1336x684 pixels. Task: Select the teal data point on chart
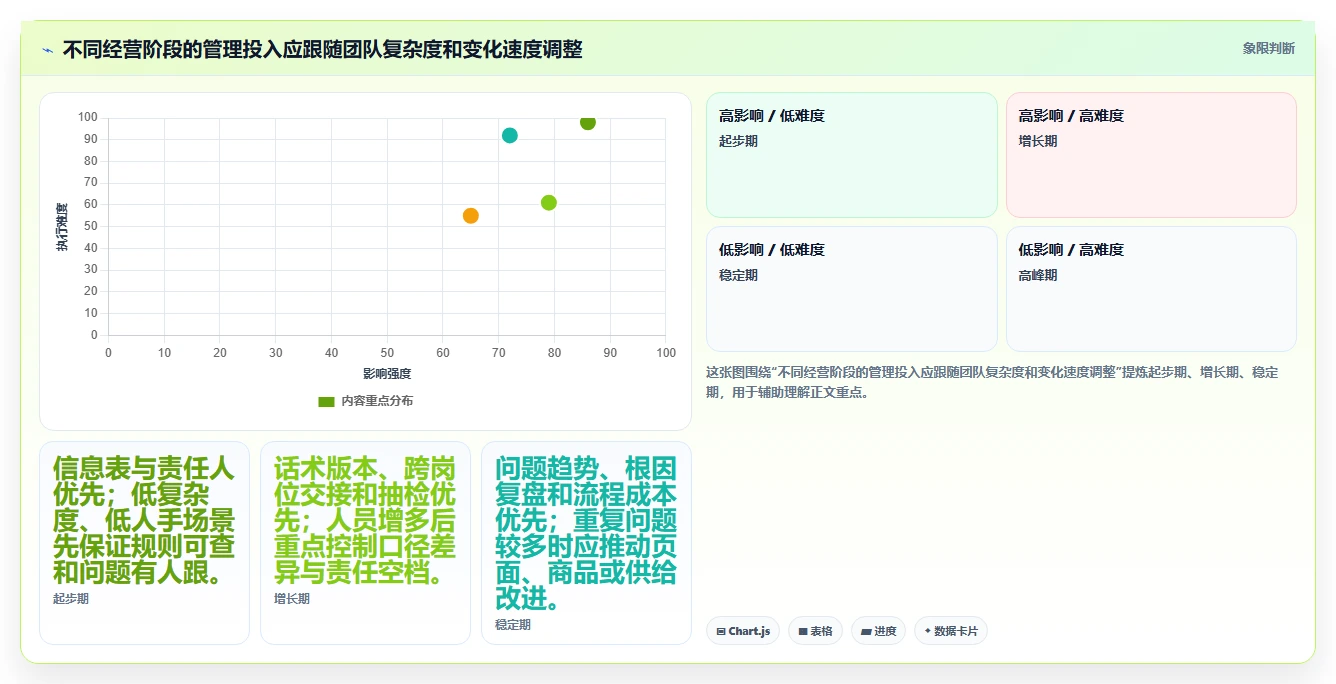click(510, 135)
